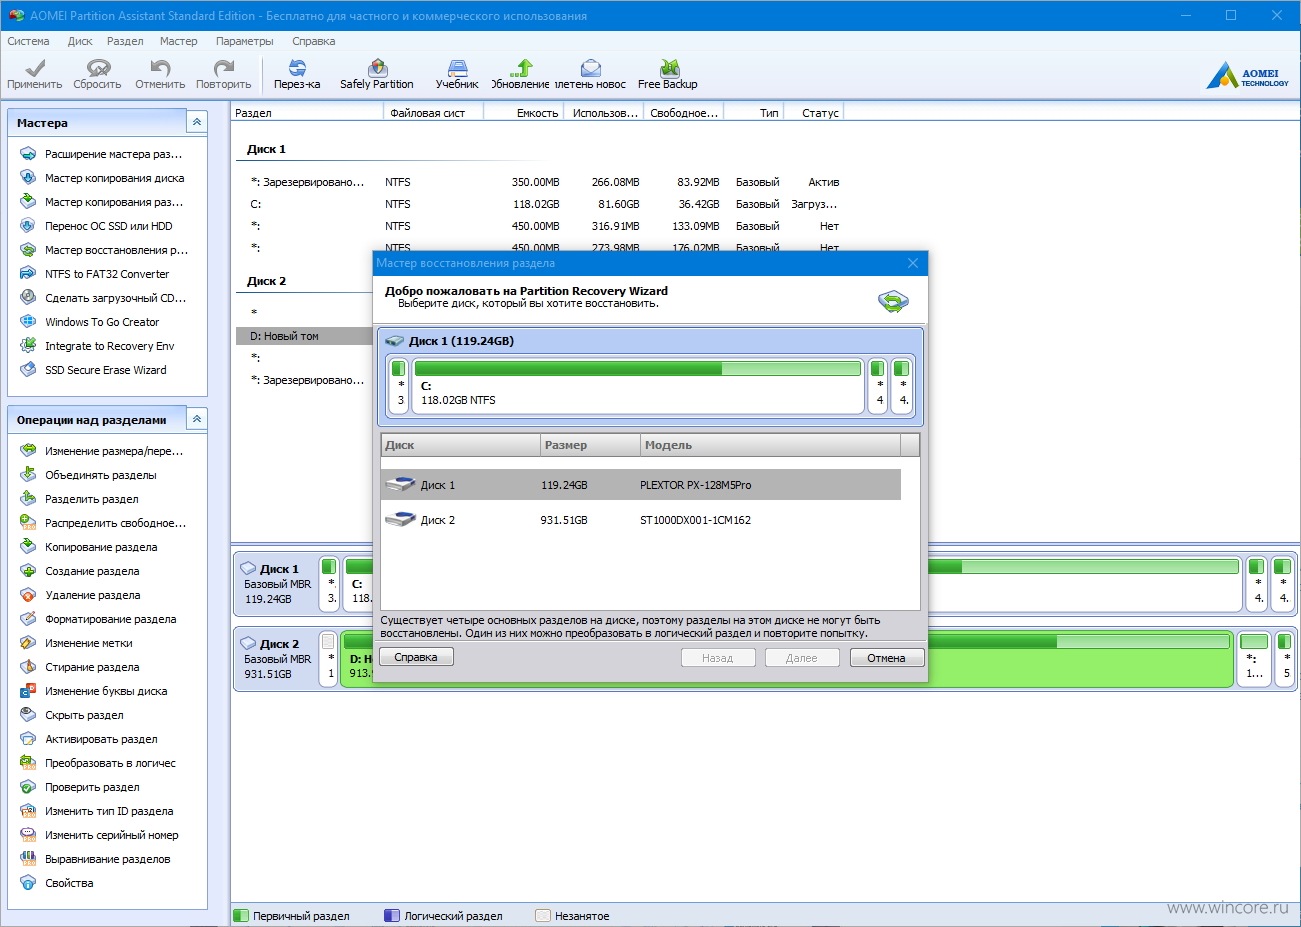This screenshot has height=927, width=1301.
Task: Open the Диск menu
Action: click(80, 41)
